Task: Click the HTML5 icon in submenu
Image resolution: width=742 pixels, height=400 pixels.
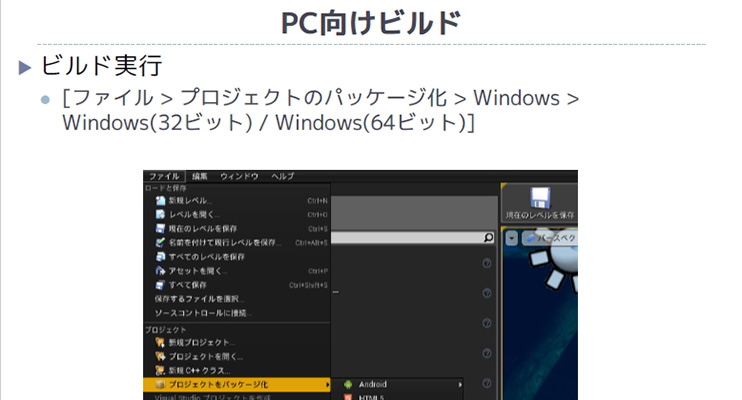Action: [x=348, y=397]
